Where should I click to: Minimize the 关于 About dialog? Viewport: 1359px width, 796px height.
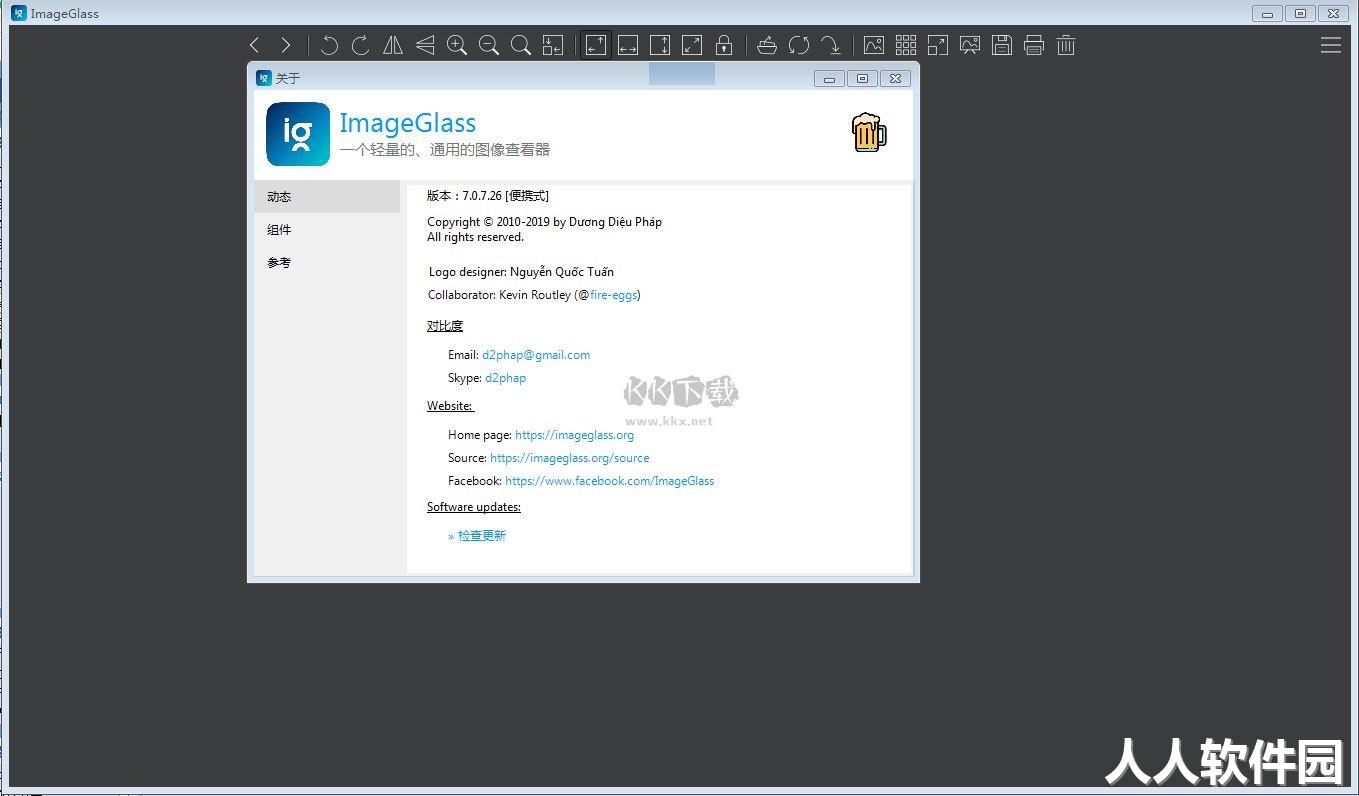click(x=829, y=78)
